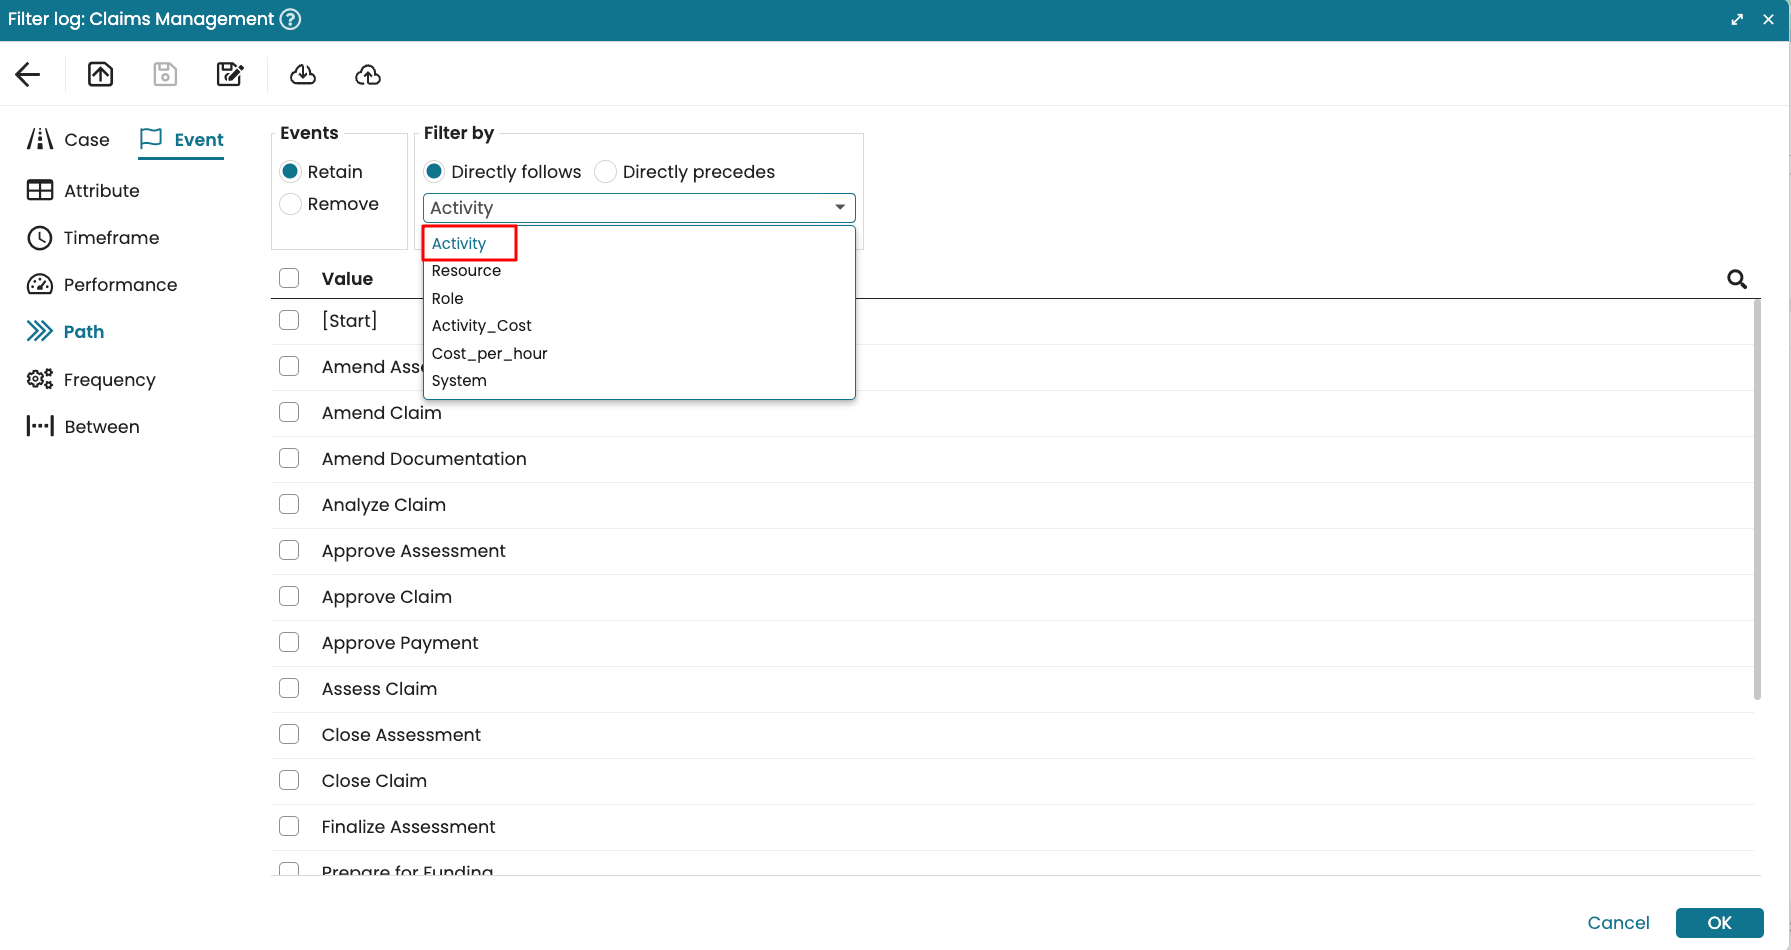This screenshot has width=1791, height=950.
Task: Open the Frequency filter menu item
Action: [x=109, y=380]
